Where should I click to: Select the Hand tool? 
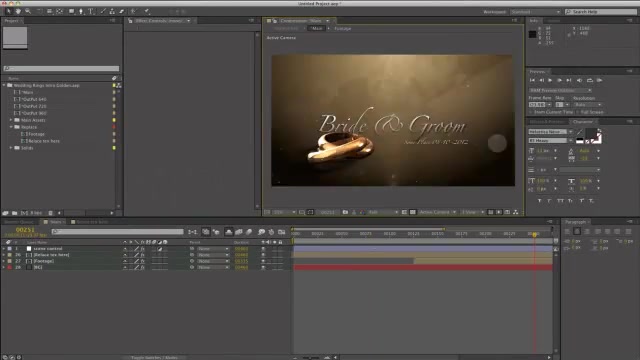click(x=18, y=11)
